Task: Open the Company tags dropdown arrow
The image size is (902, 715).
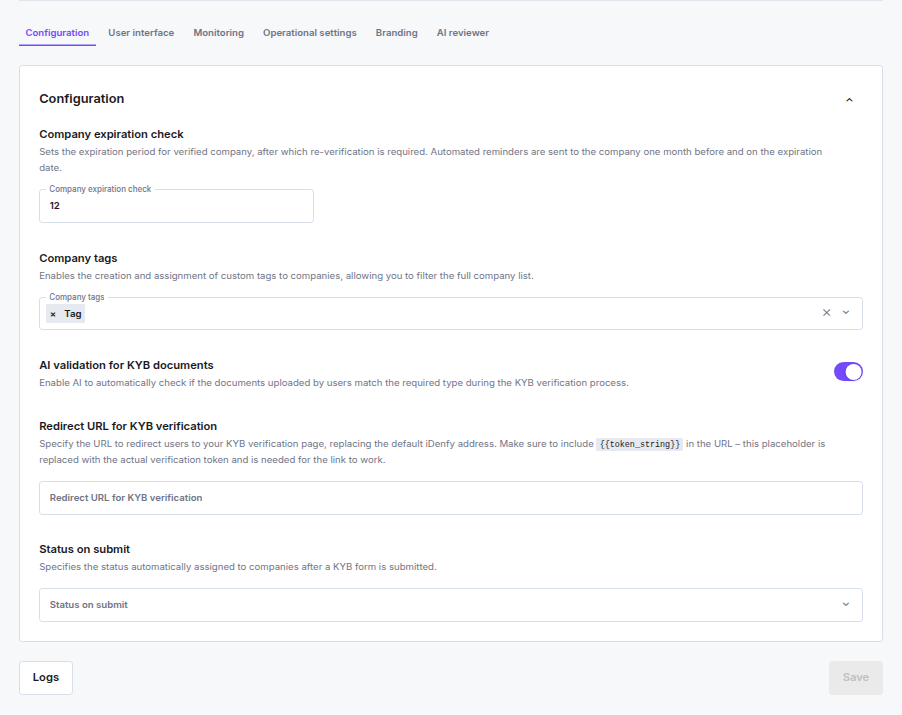Action: tap(846, 313)
